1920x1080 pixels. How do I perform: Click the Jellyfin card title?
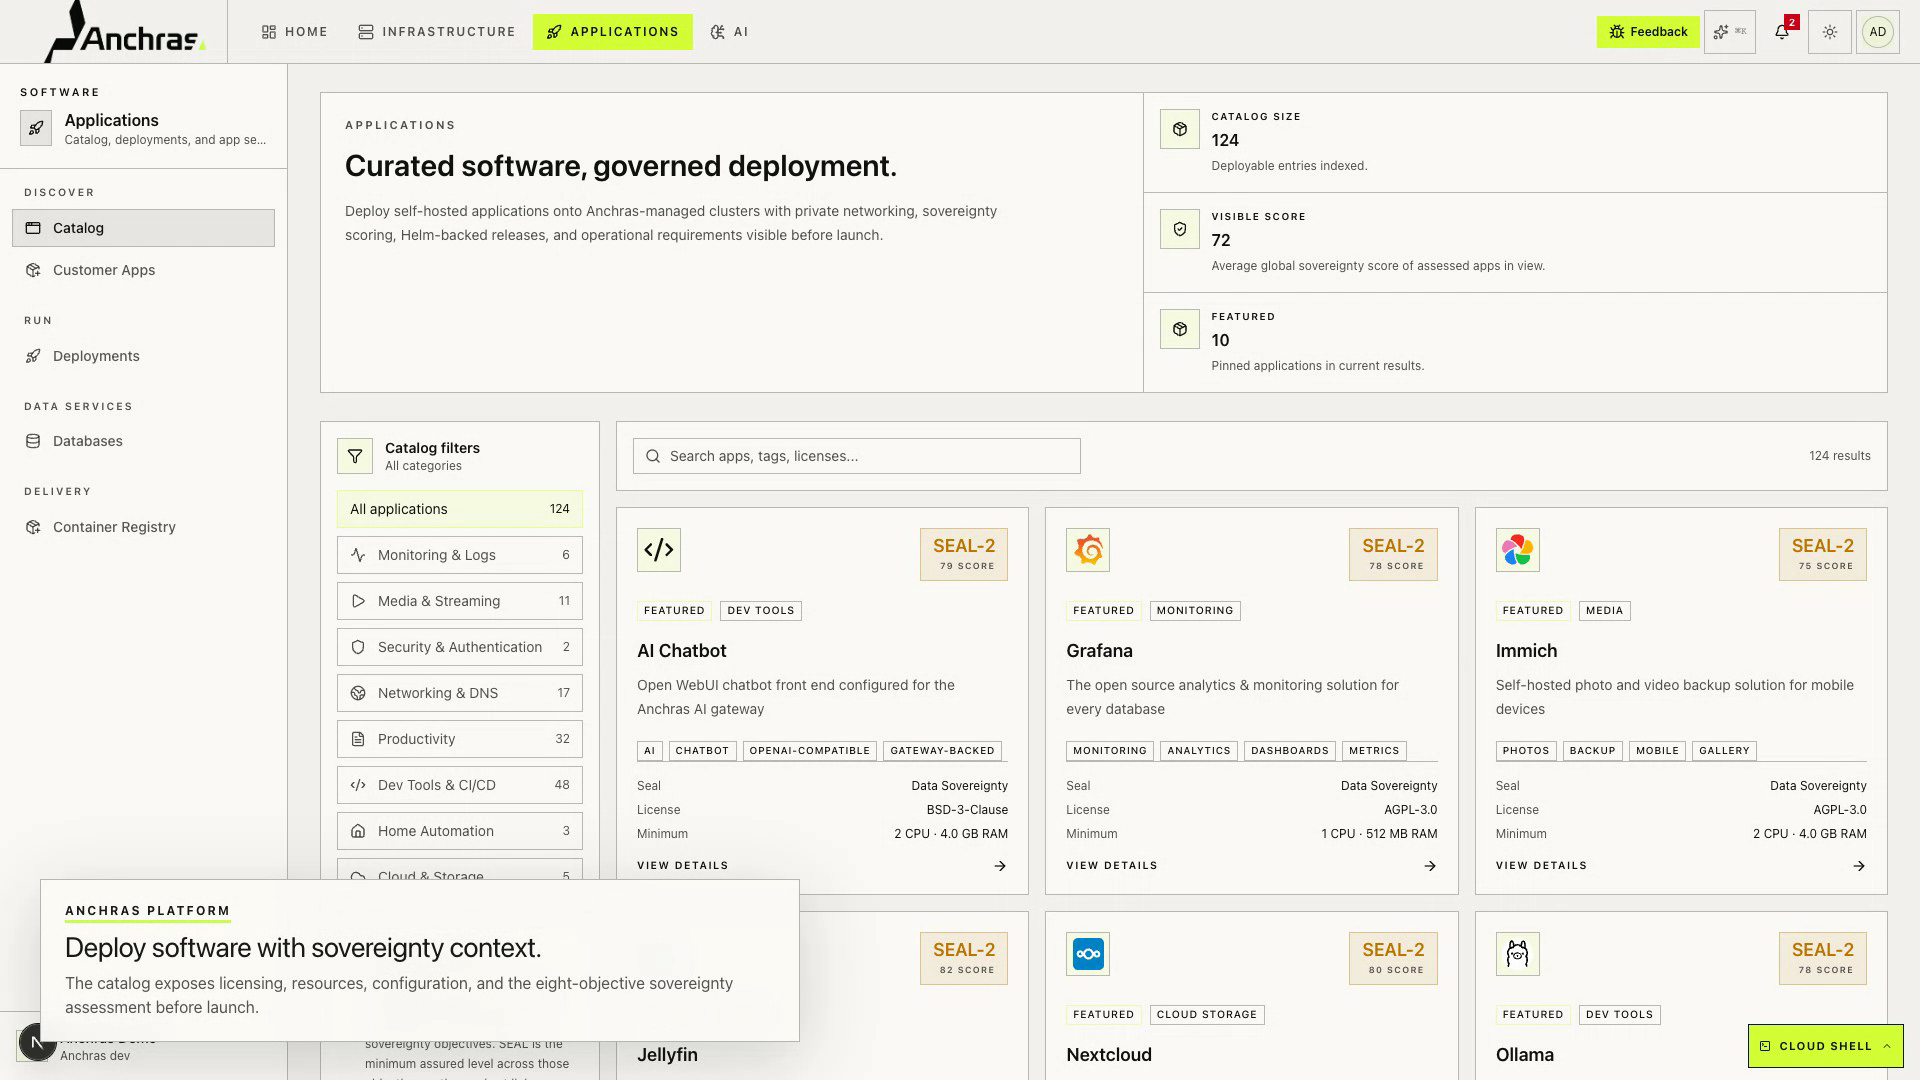[667, 1055]
